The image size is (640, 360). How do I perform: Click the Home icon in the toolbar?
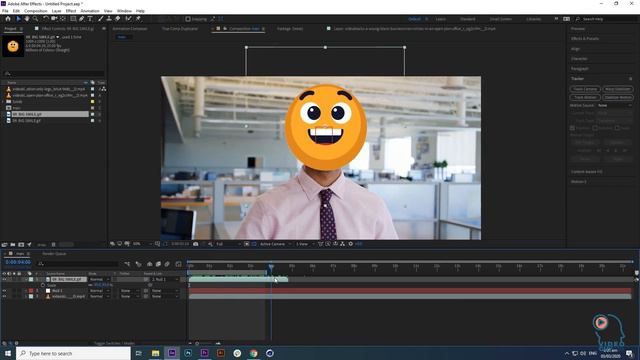click(x=8, y=19)
